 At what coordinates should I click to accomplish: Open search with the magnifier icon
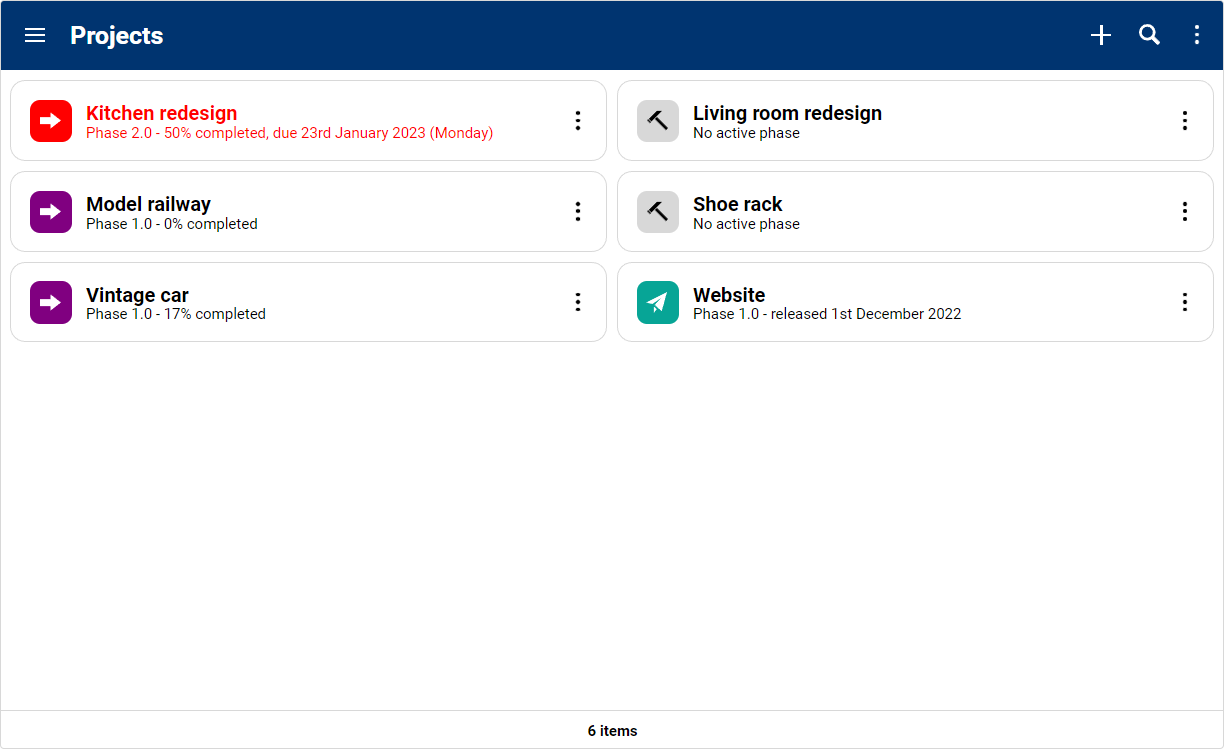[x=1150, y=36]
